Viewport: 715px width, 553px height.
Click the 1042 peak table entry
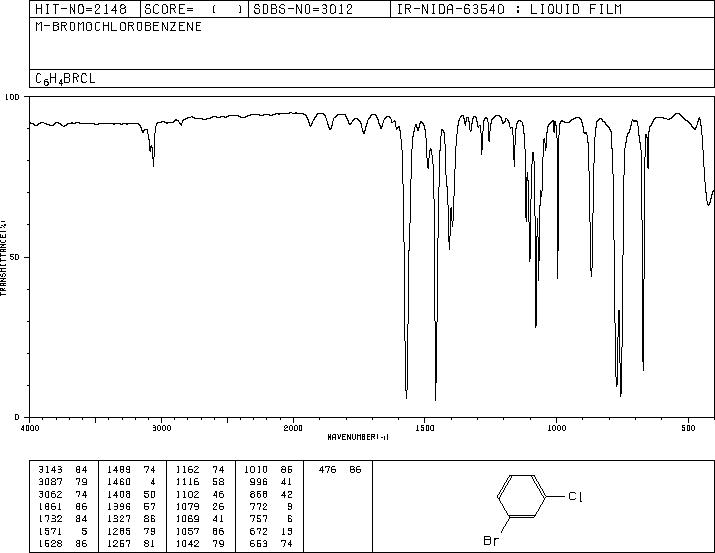(x=200, y=544)
